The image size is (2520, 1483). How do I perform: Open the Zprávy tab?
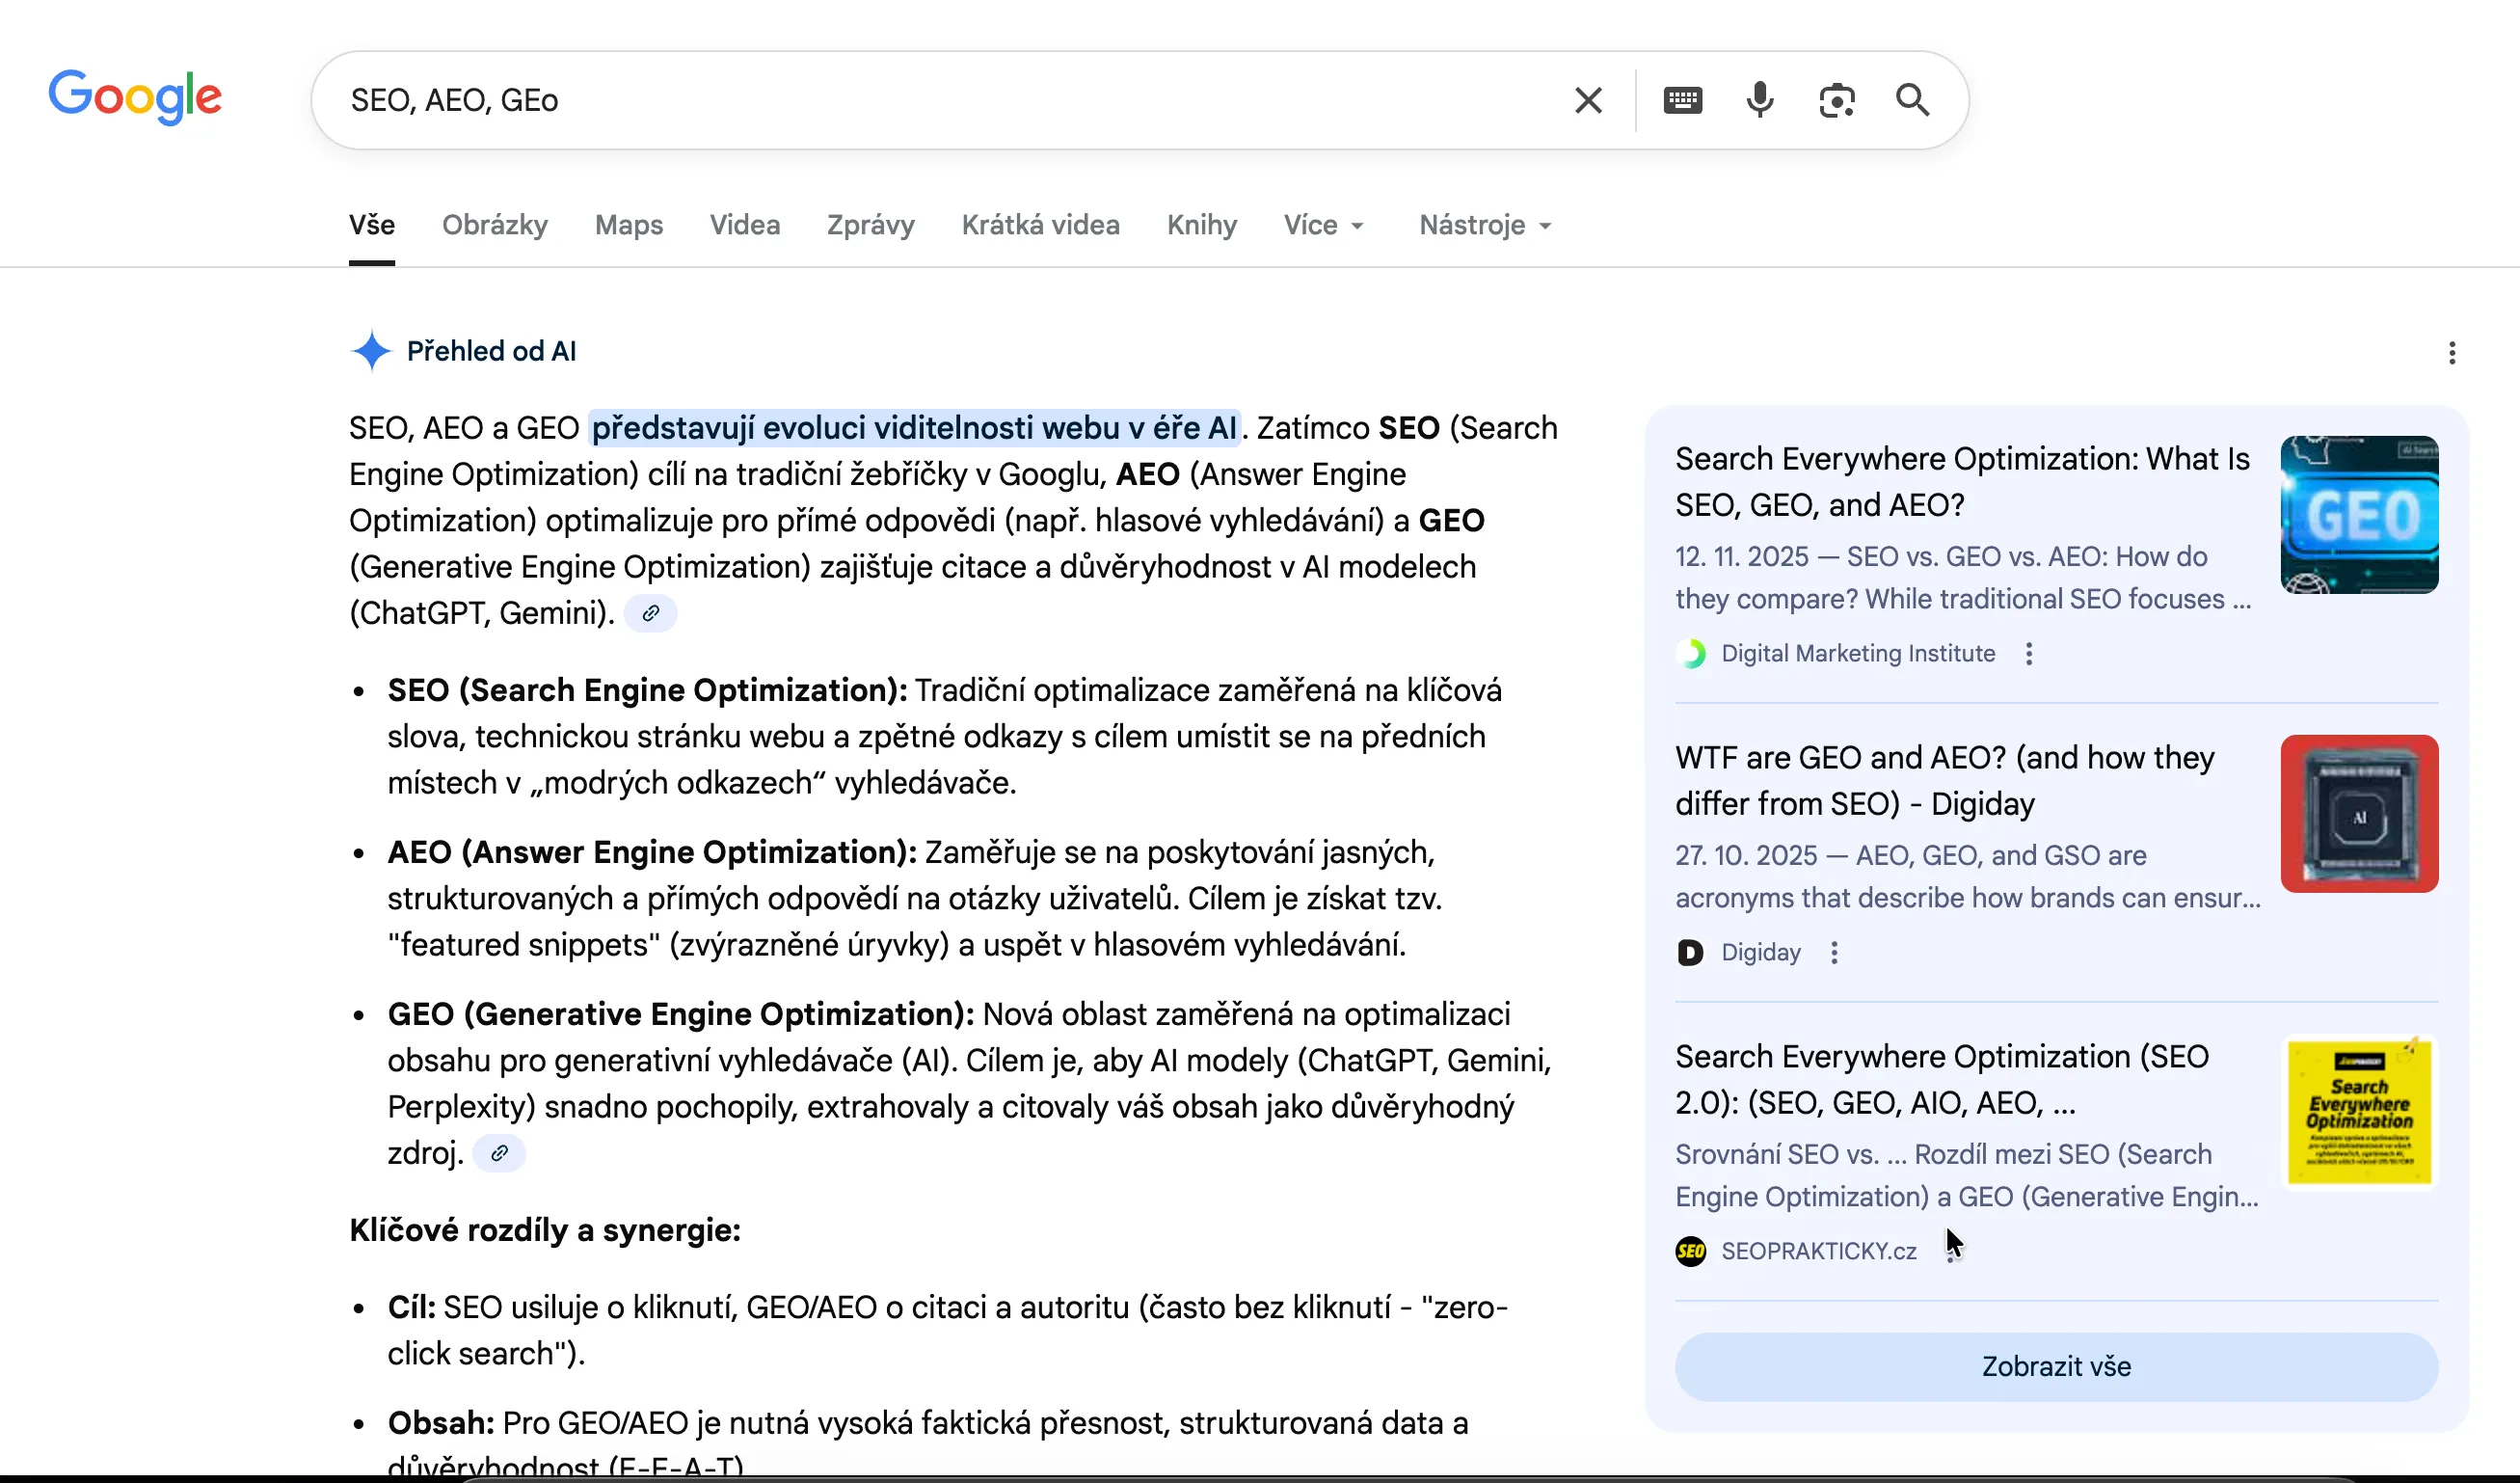click(x=870, y=225)
